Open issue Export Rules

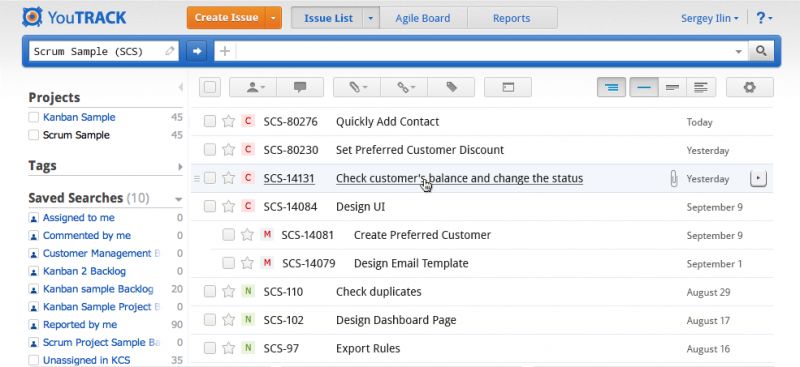(x=368, y=348)
